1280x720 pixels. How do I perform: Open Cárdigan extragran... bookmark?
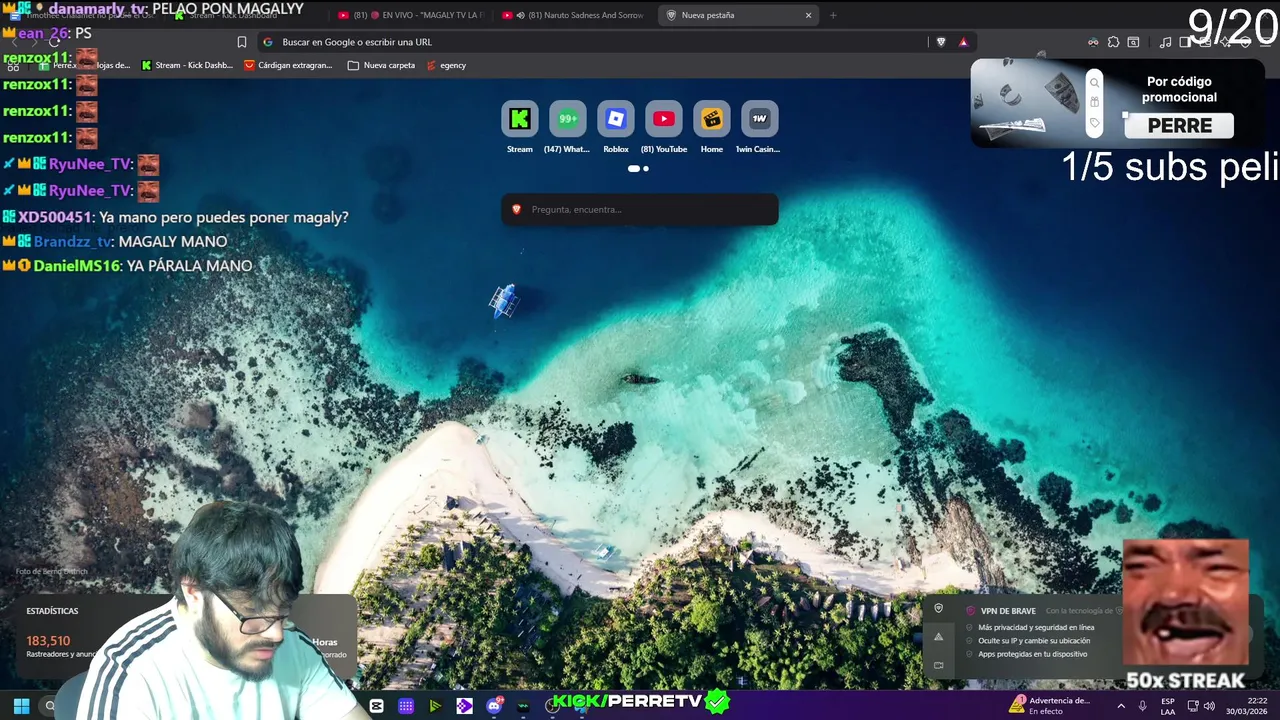coord(290,65)
